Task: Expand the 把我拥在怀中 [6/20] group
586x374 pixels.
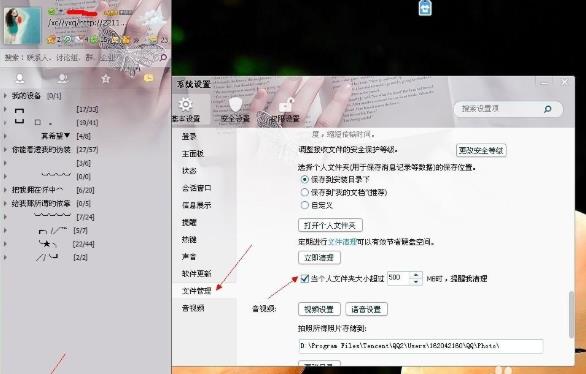Action: (5, 190)
